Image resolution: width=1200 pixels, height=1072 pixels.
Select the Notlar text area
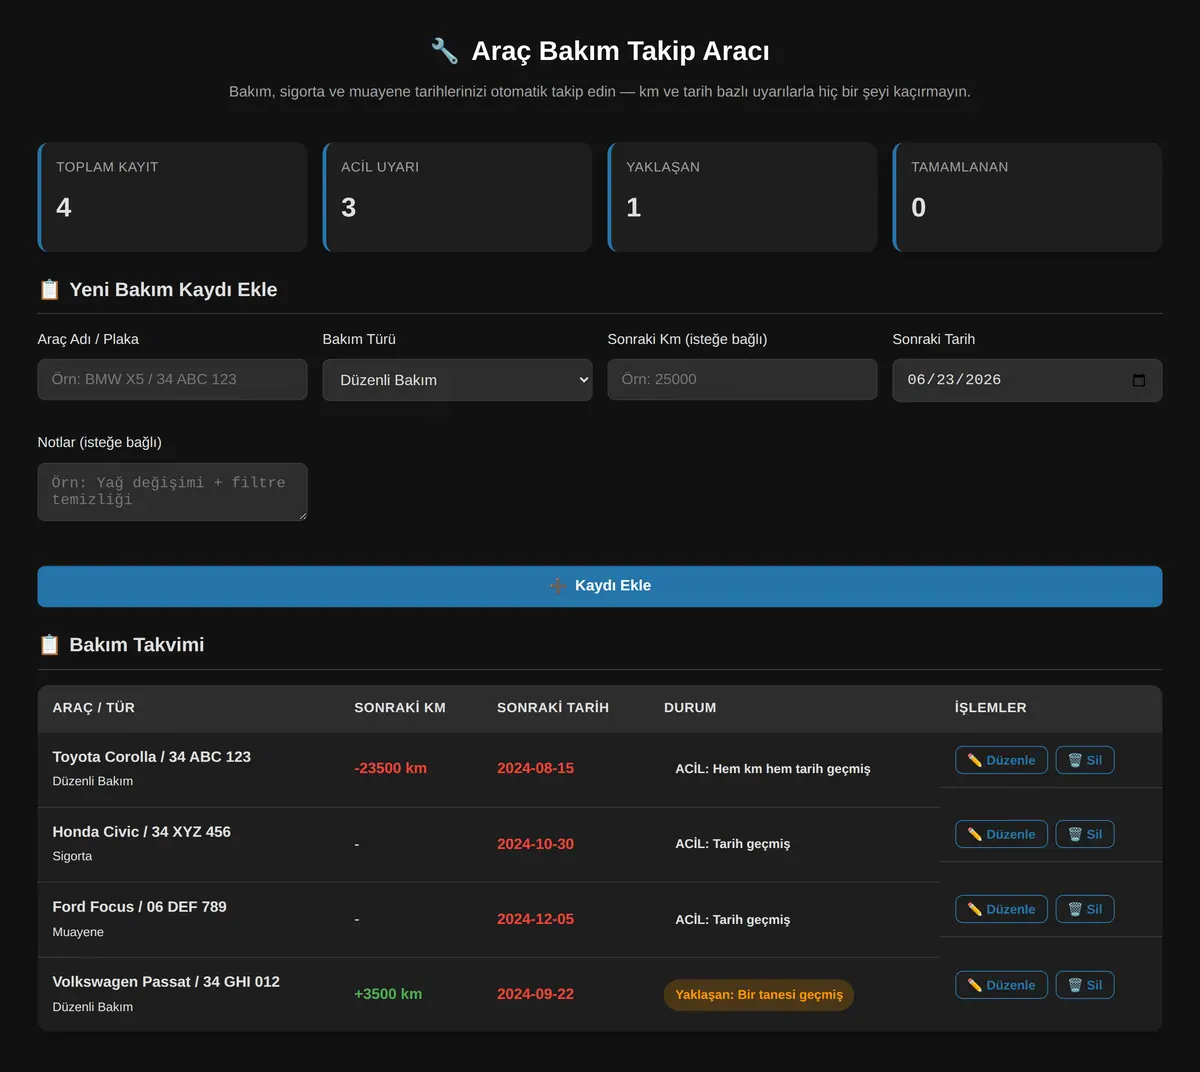(172, 492)
